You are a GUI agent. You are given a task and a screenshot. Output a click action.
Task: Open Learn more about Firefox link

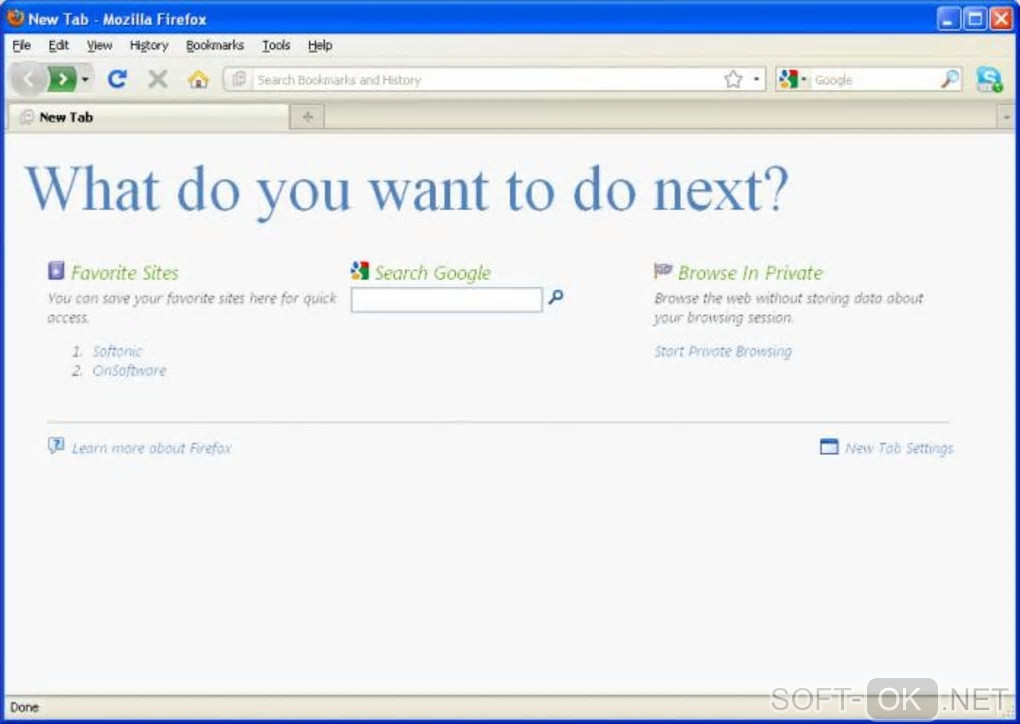tap(152, 448)
